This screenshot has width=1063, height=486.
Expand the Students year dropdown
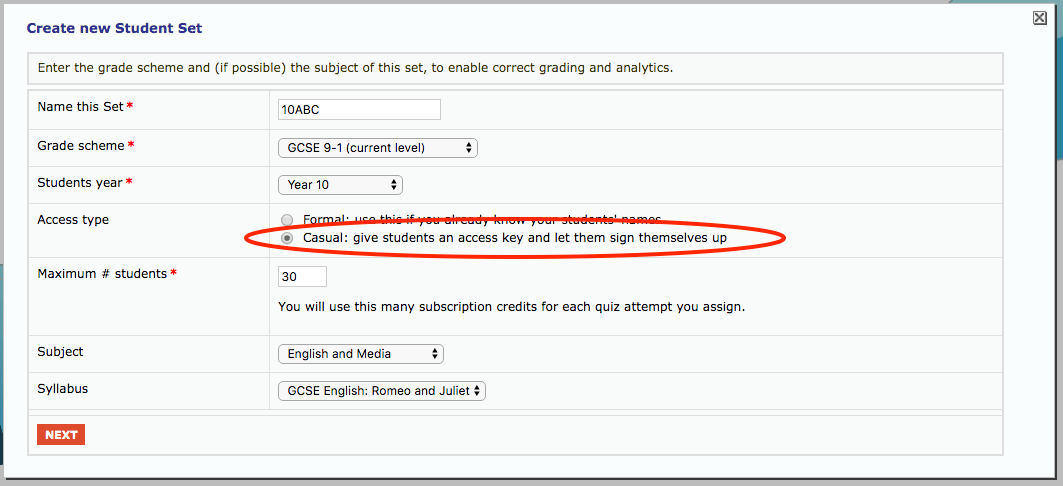340,185
